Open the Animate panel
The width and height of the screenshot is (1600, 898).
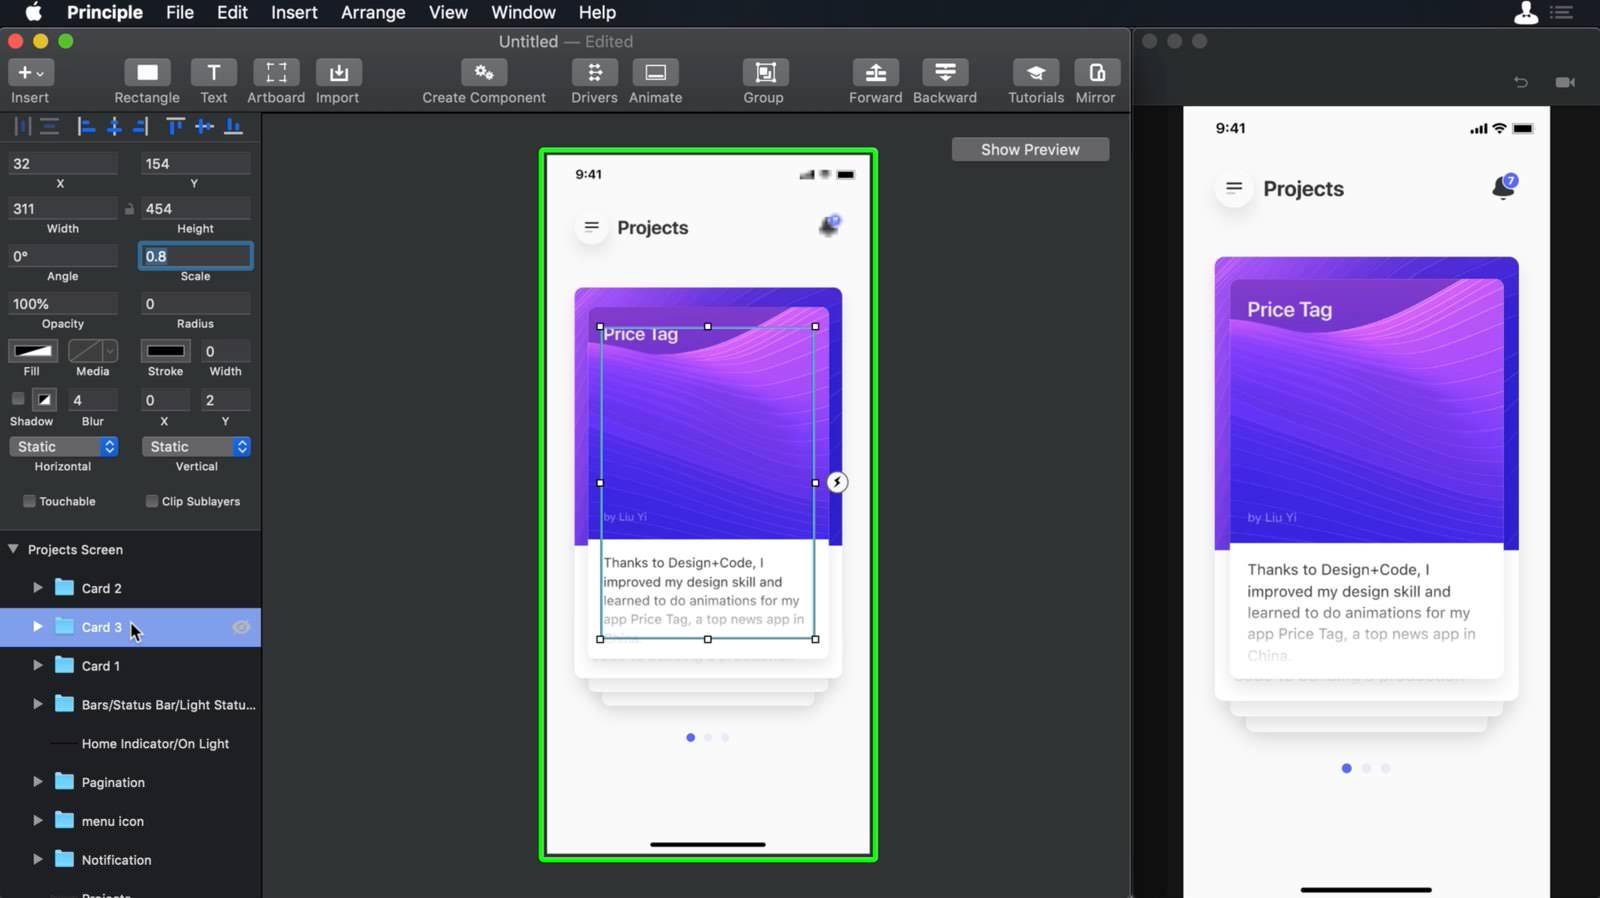point(655,73)
